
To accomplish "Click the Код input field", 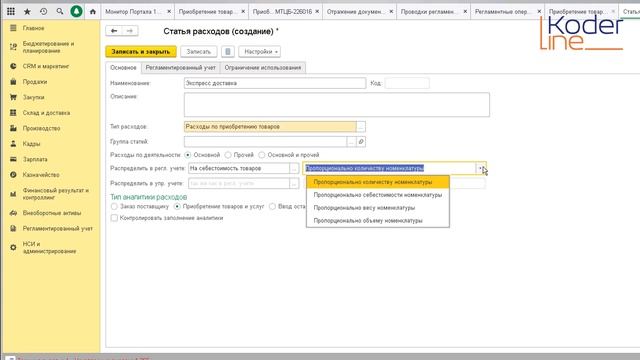I will coord(407,83).
